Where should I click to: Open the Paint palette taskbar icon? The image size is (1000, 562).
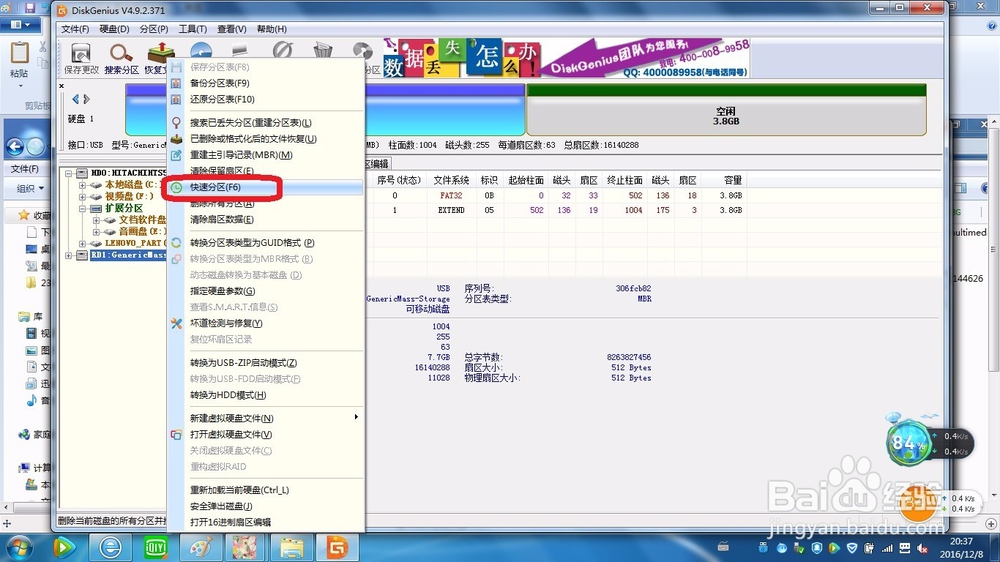pos(200,547)
